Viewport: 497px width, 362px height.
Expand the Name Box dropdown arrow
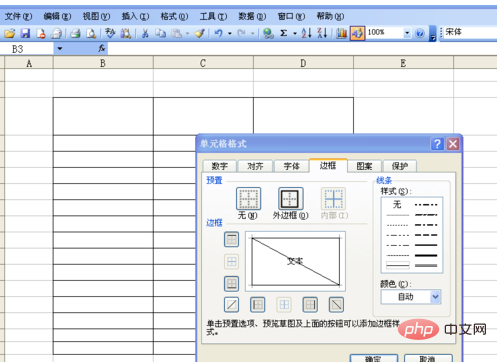click(x=60, y=49)
